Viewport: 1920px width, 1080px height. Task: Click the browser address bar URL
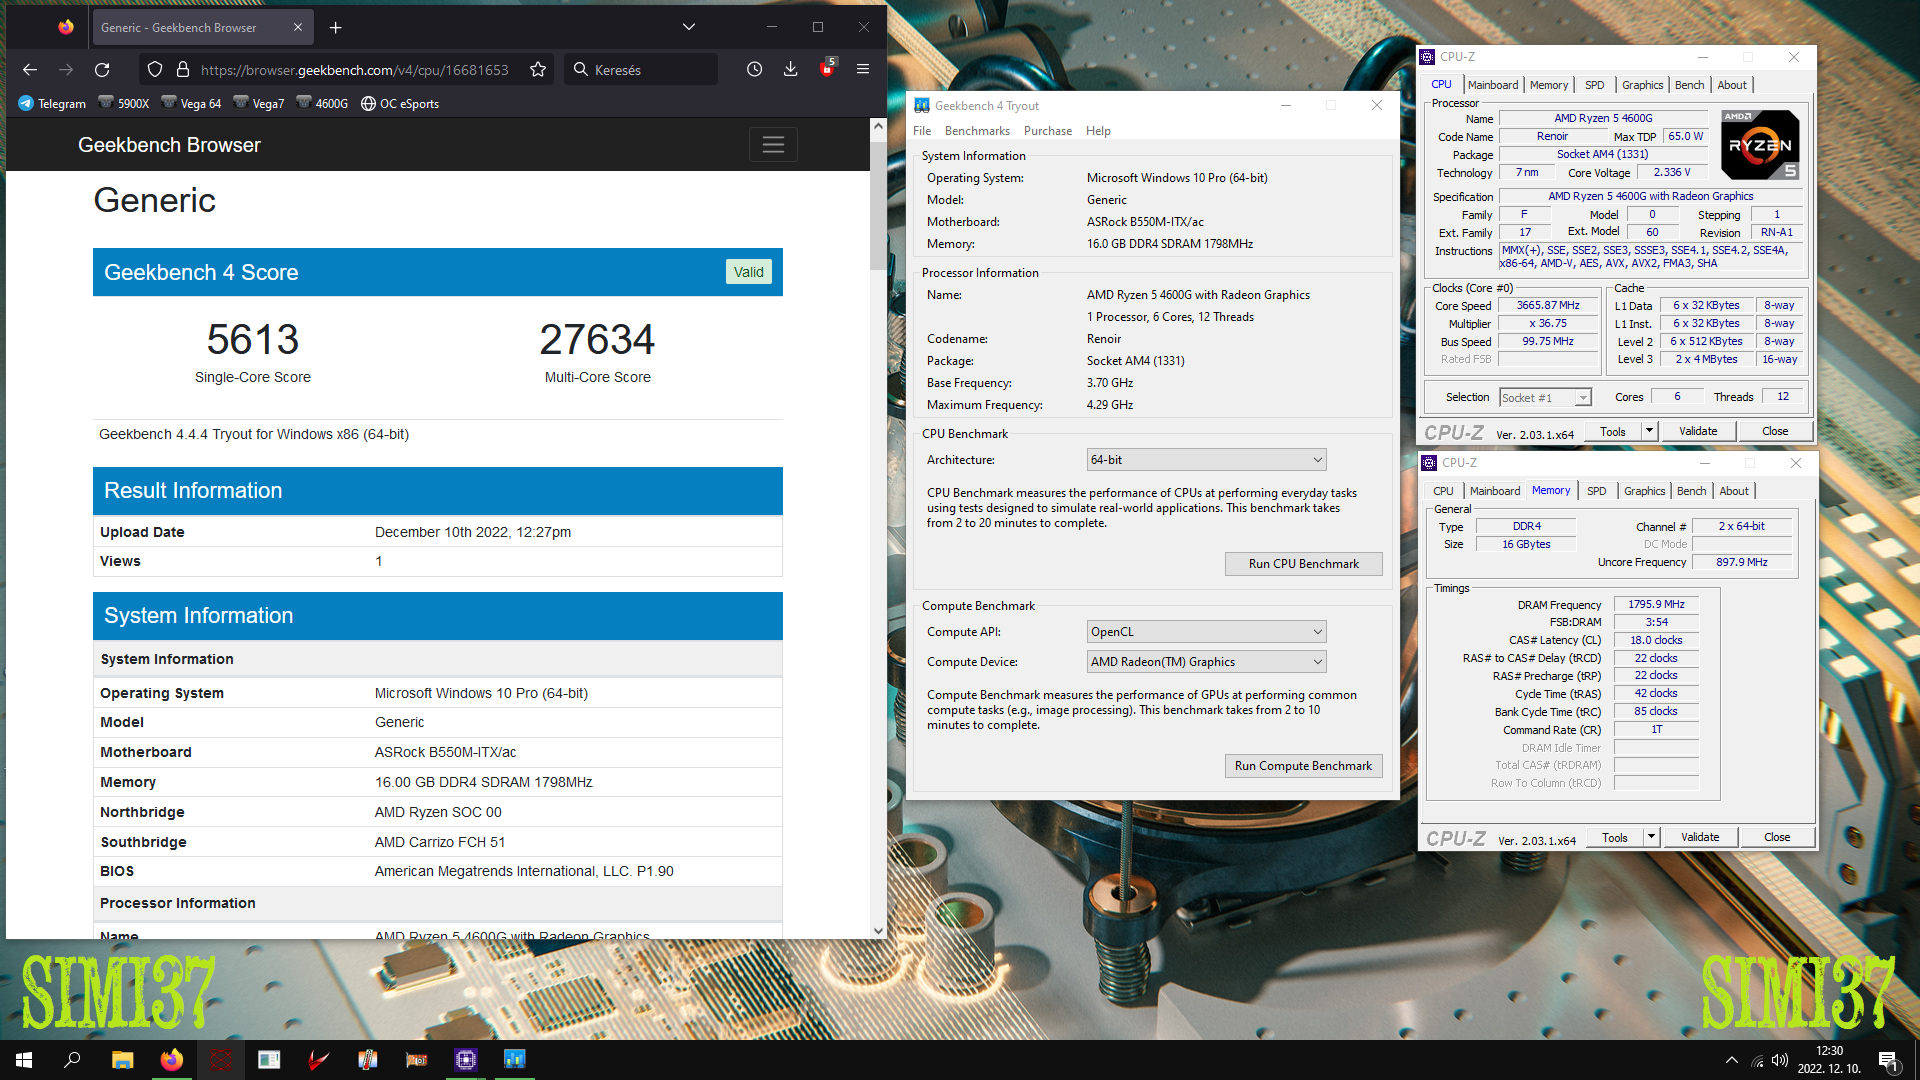coord(354,69)
